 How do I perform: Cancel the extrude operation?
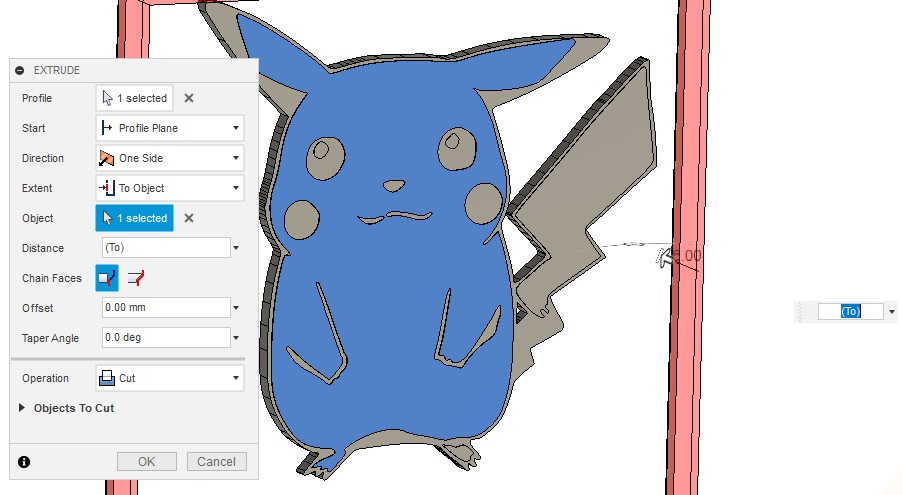point(217,462)
